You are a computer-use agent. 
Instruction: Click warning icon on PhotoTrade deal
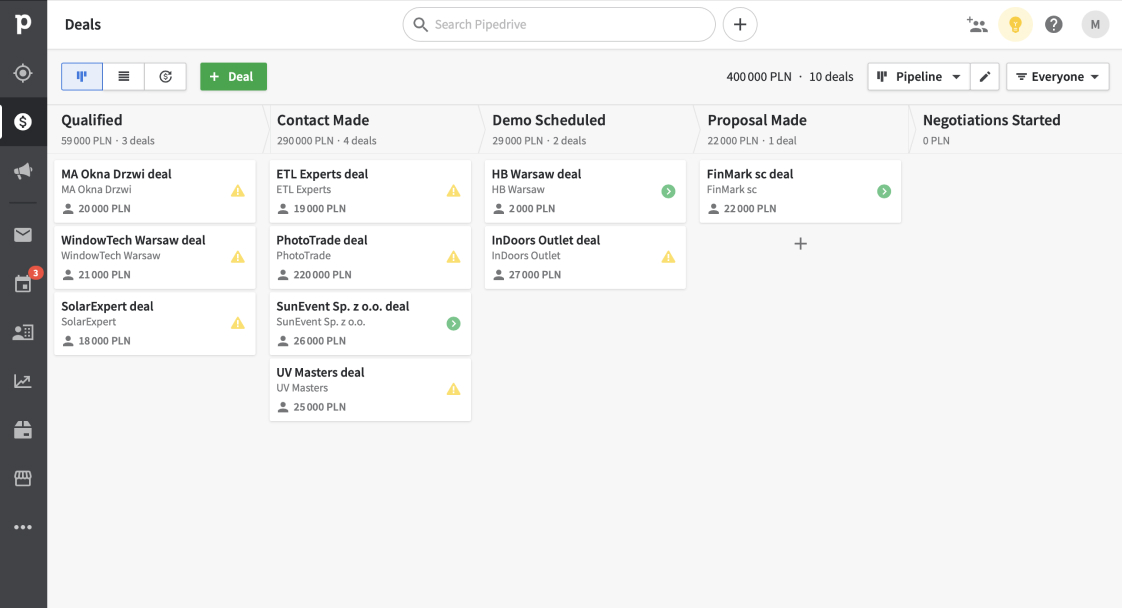pos(454,258)
